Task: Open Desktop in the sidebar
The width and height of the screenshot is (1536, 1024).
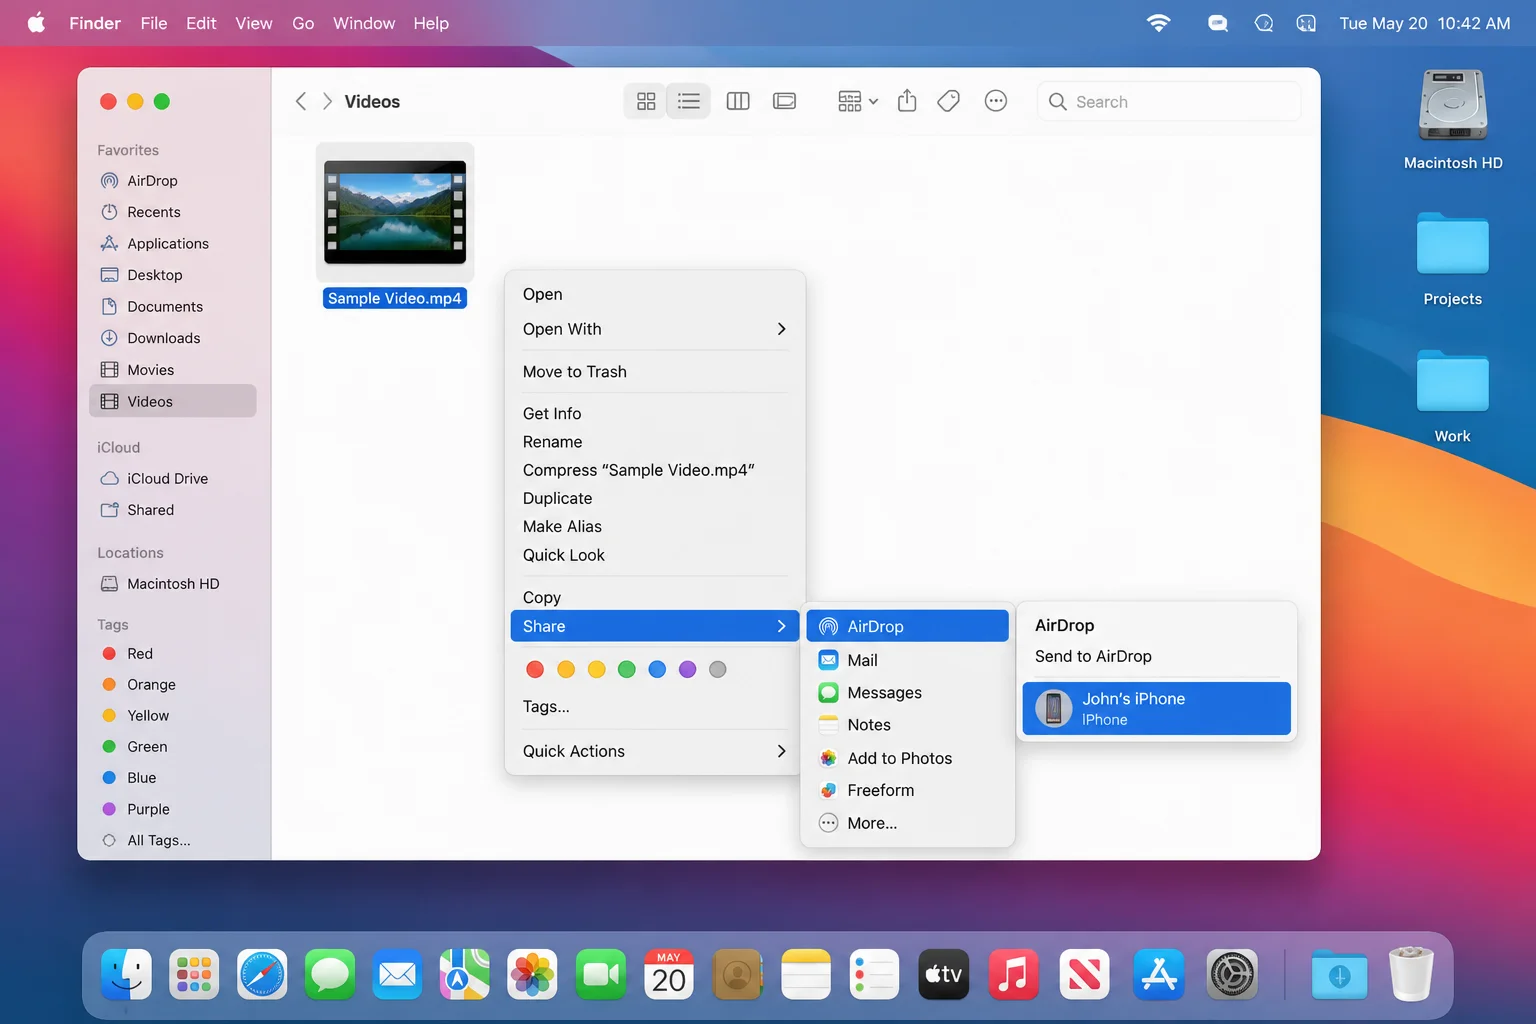Action: (x=172, y=275)
